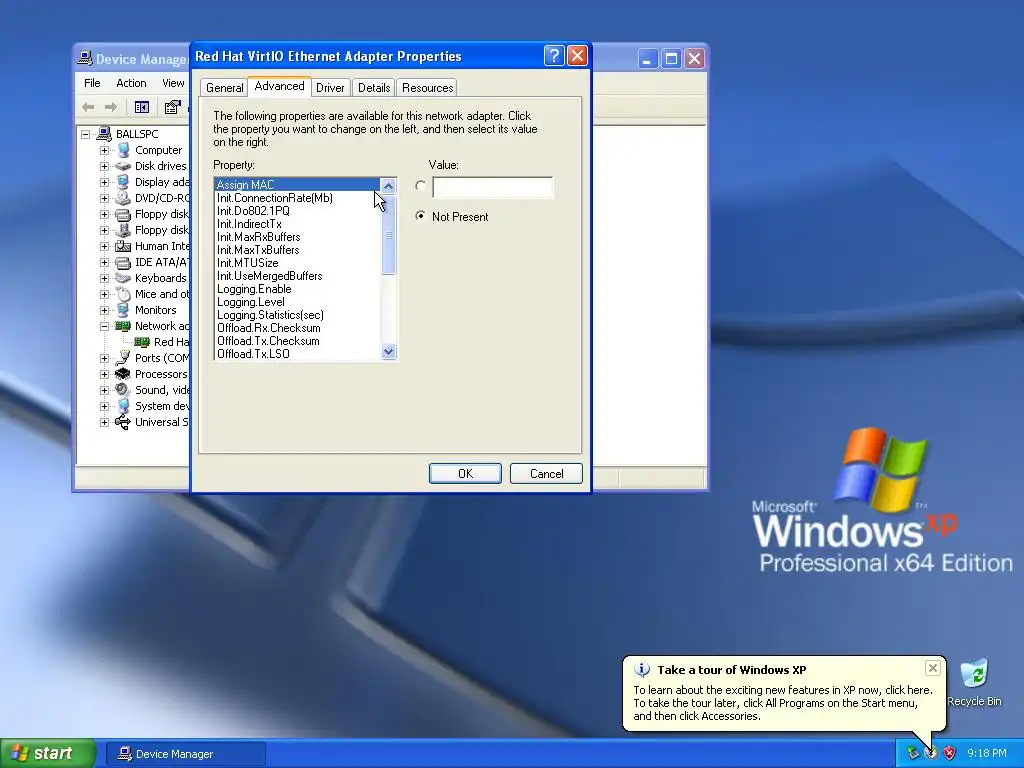
Task: Select the DVD/CD-ROM drives disc icon
Action: [123, 198]
